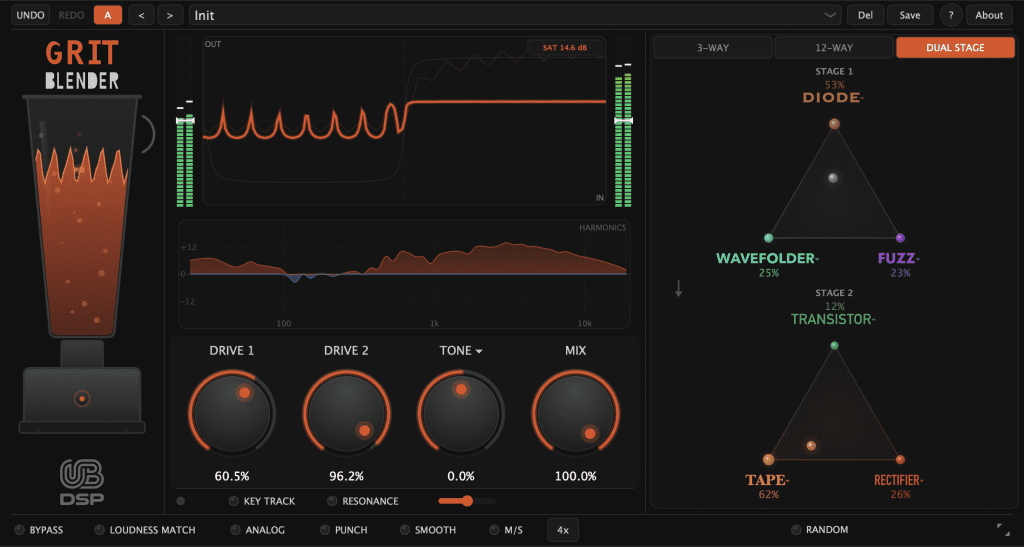The width and height of the screenshot is (1024, 547).
Task: Click the Stage 2 heading label
Action: [x=834, y=293]
